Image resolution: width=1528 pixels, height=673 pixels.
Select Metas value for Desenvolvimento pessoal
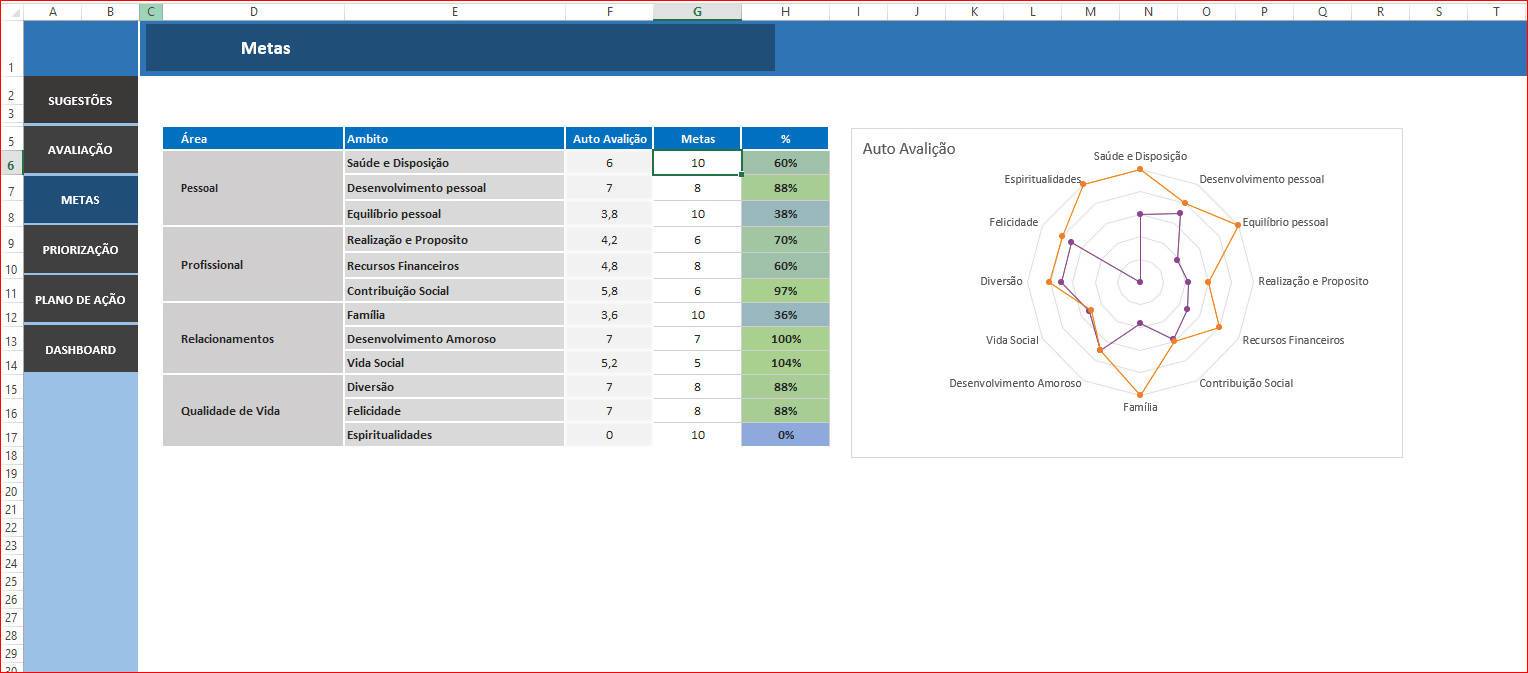[x=697, y=188]
